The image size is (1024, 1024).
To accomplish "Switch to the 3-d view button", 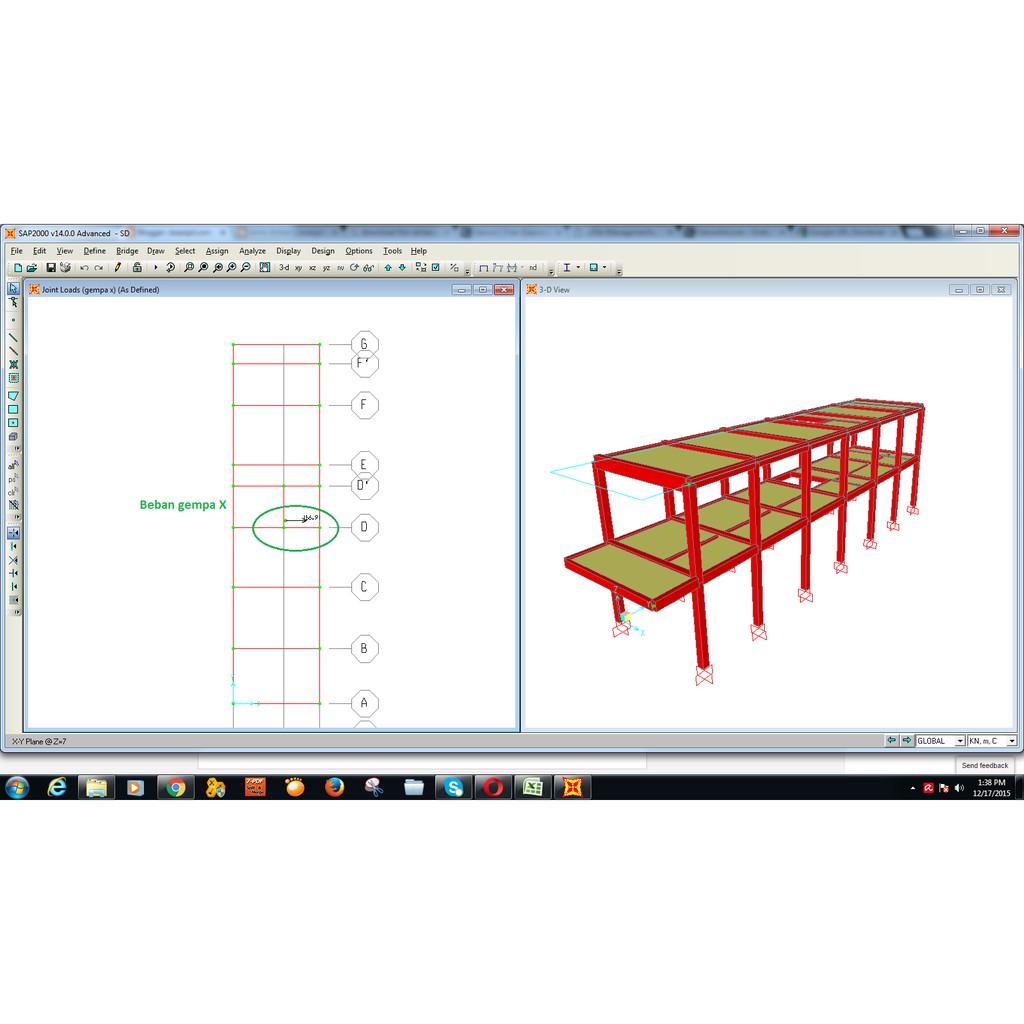I will coord(283,268).
